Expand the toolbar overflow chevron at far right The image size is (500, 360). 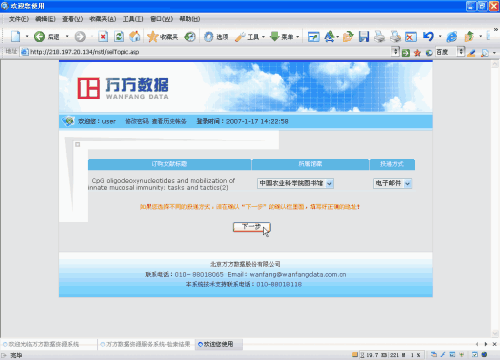point(496,30)
